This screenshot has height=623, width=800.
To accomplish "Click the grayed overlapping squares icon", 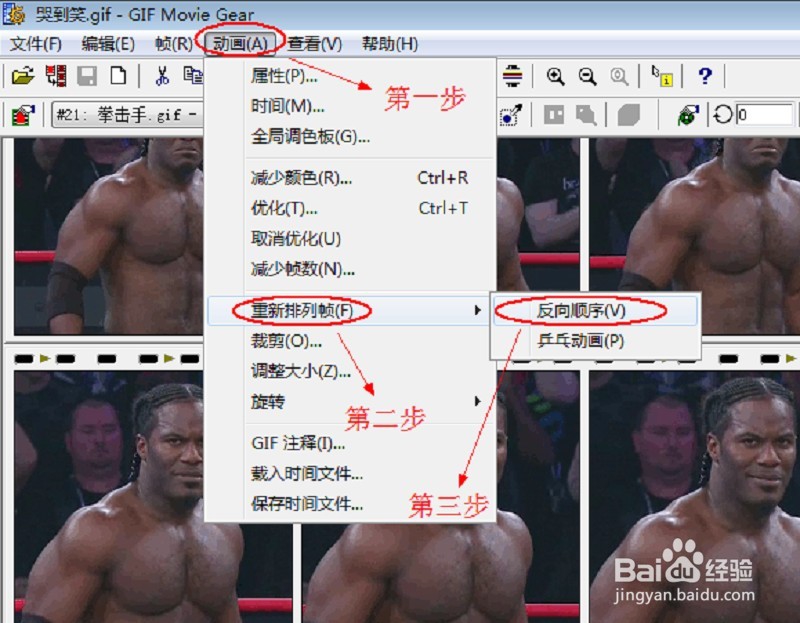I will click(586, 115).
